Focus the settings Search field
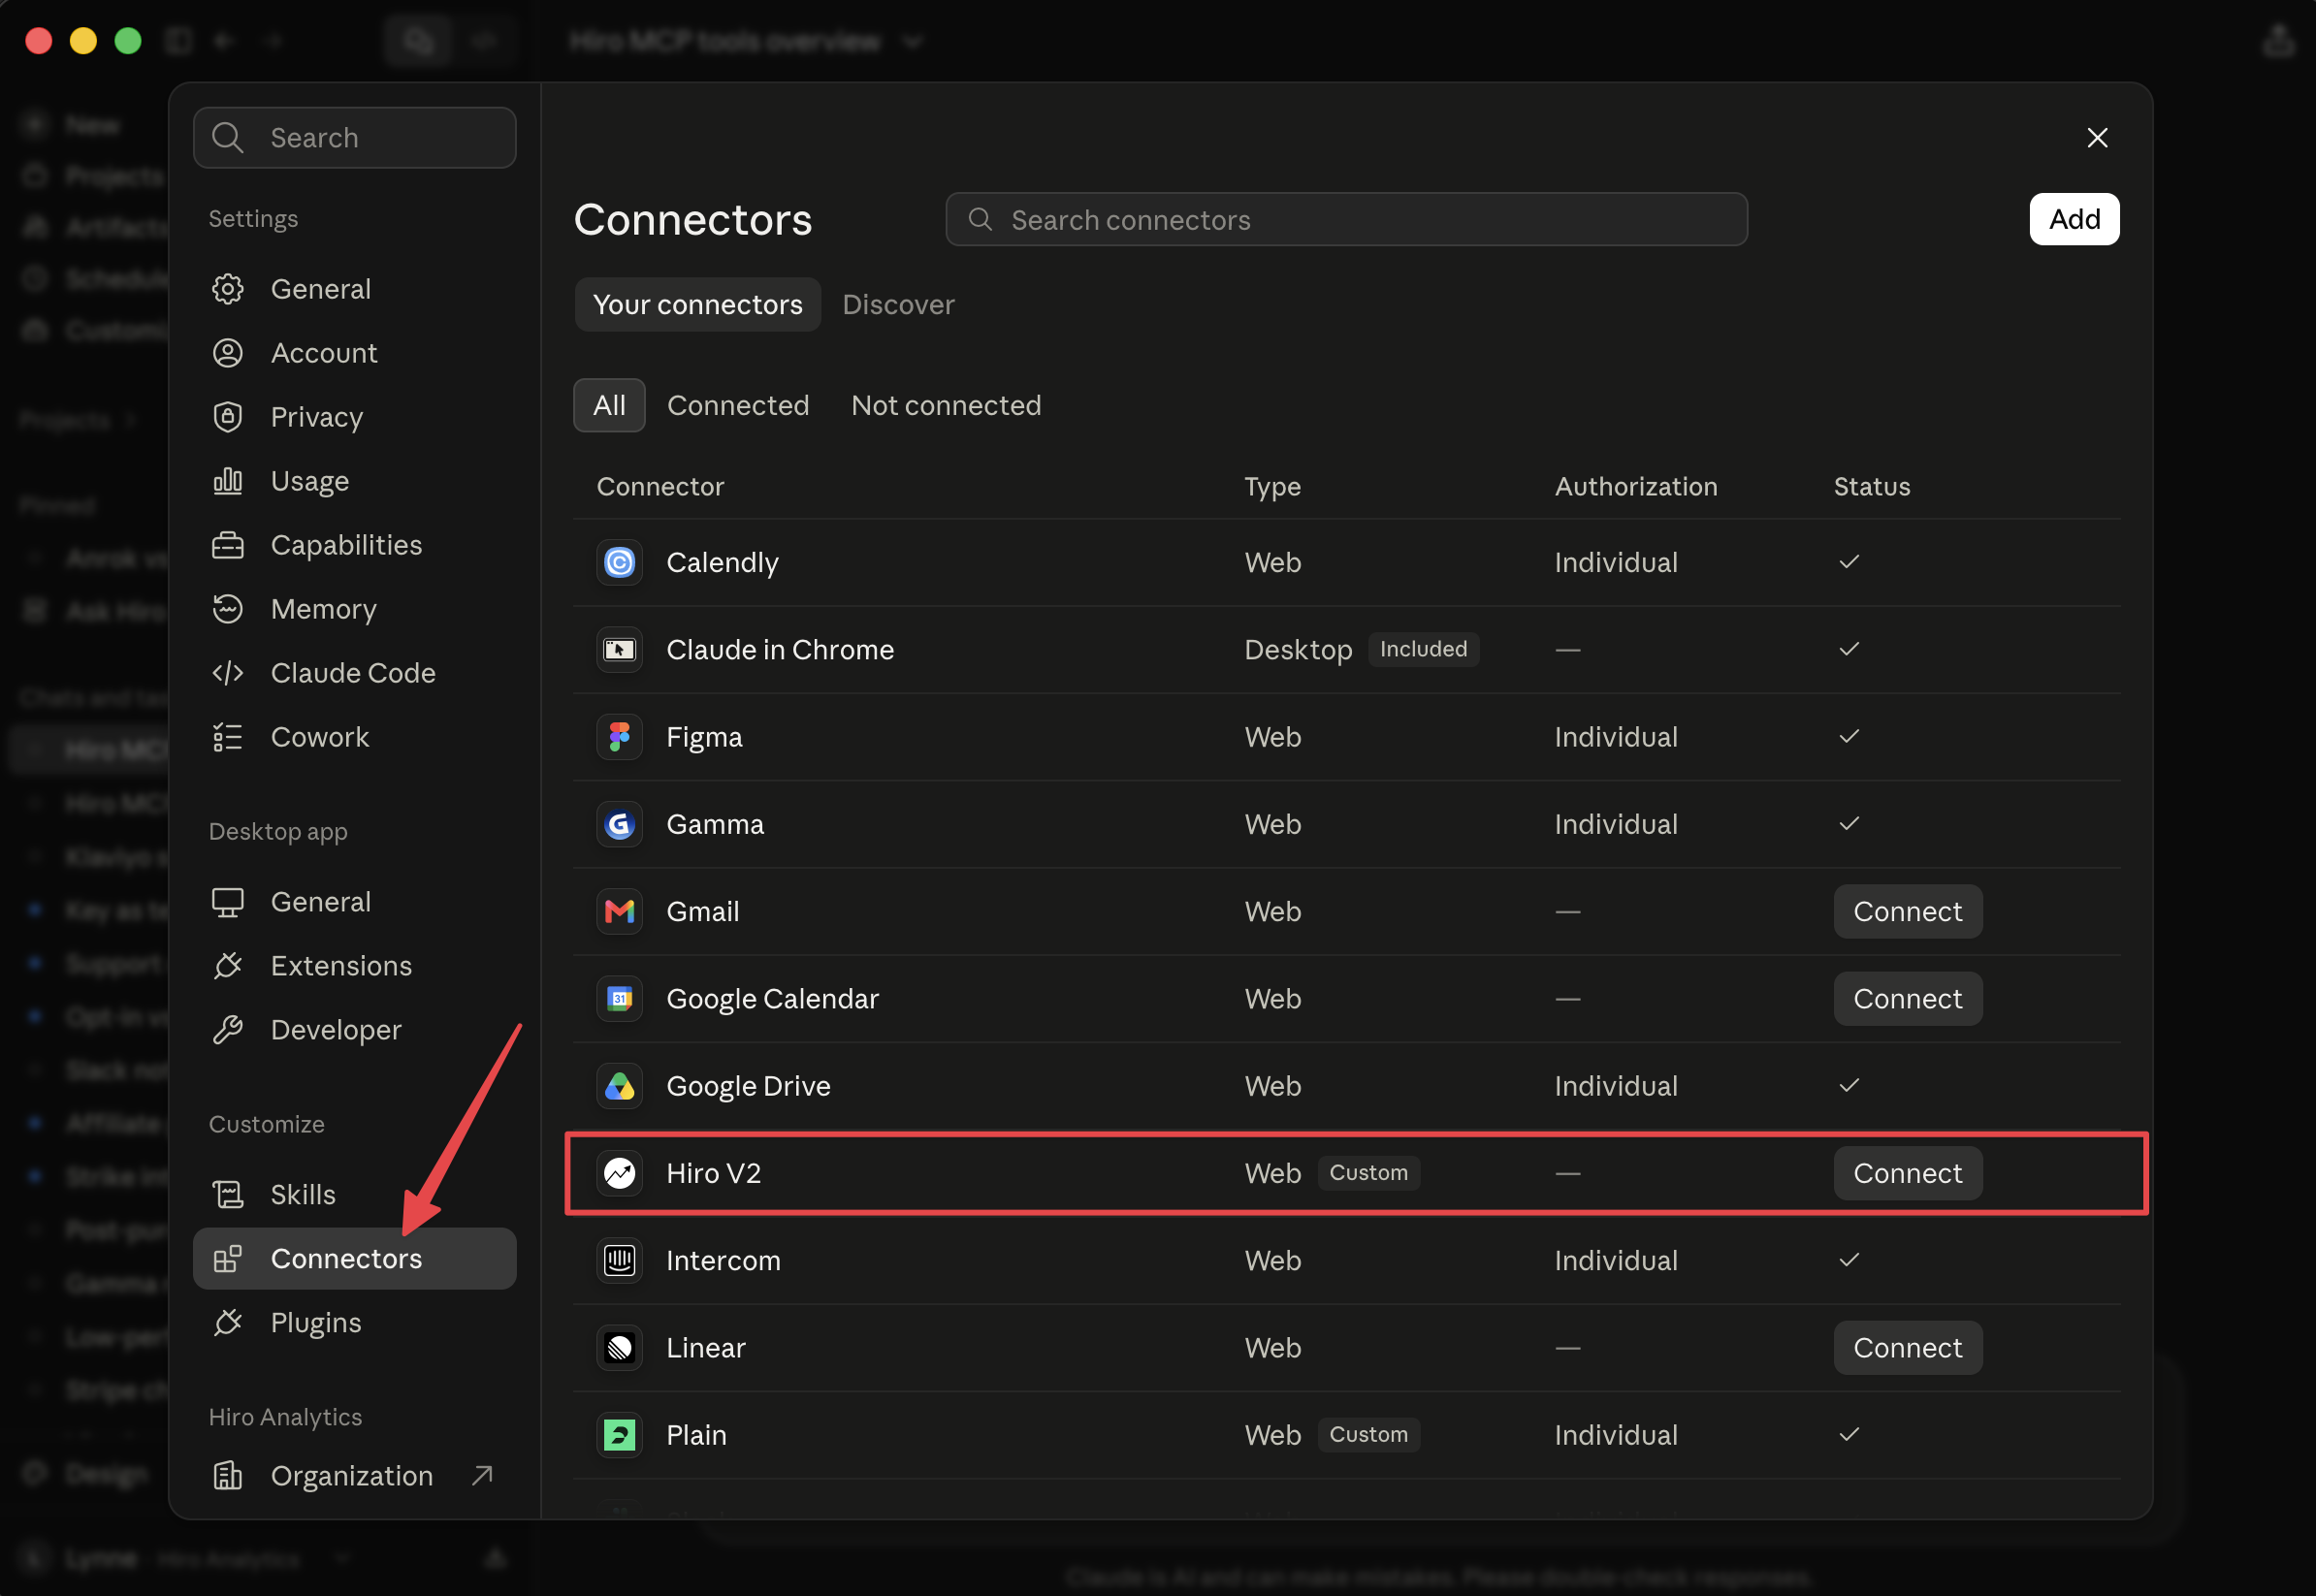Screen dimensions: 2316x1596 click(x=354, y=138)
